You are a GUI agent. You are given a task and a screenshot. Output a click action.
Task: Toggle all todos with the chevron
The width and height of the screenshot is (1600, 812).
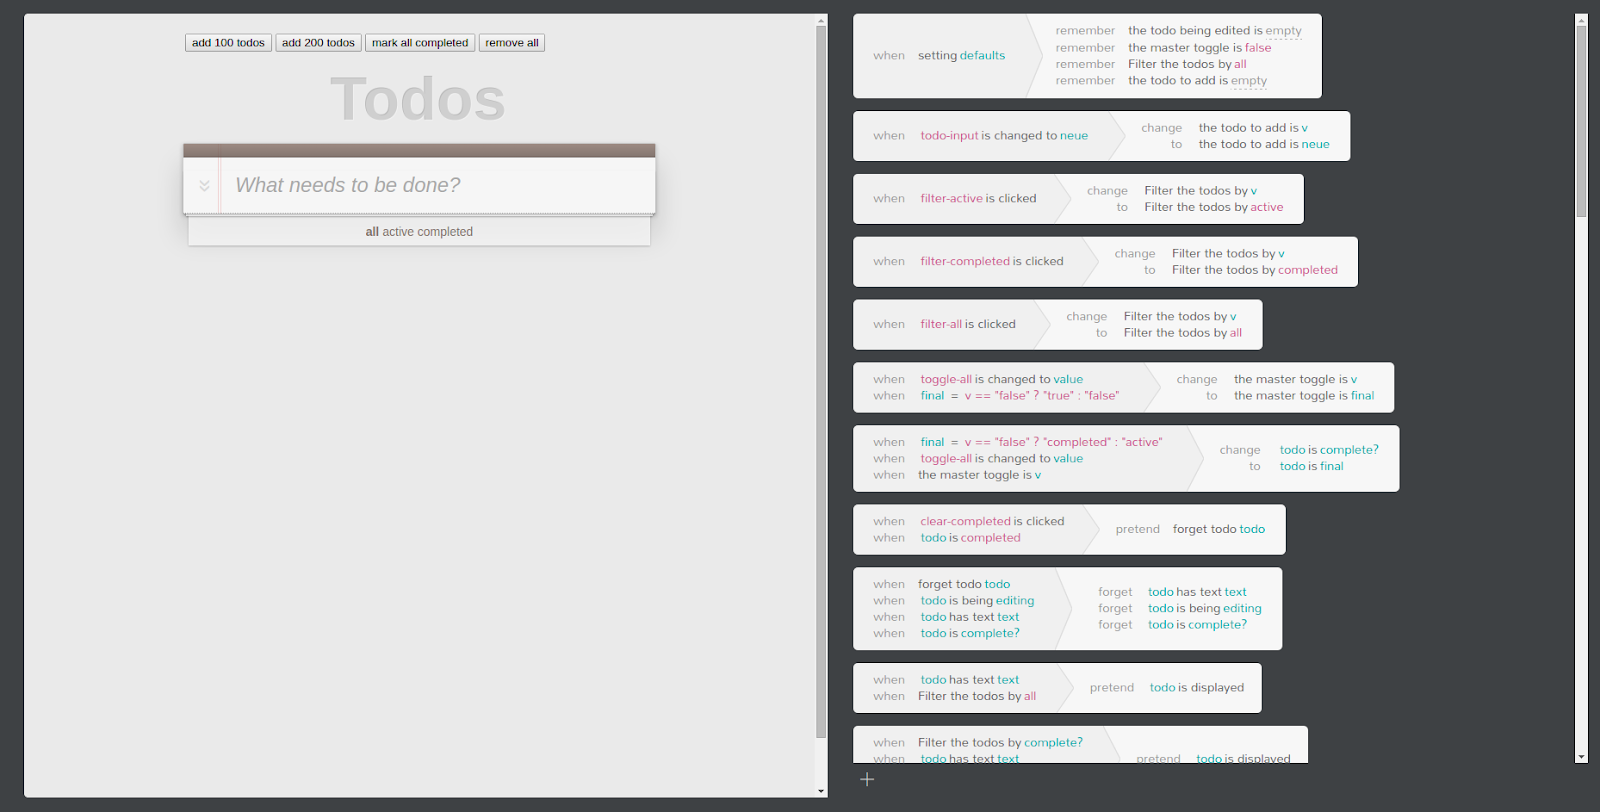(x=204, y=186)
